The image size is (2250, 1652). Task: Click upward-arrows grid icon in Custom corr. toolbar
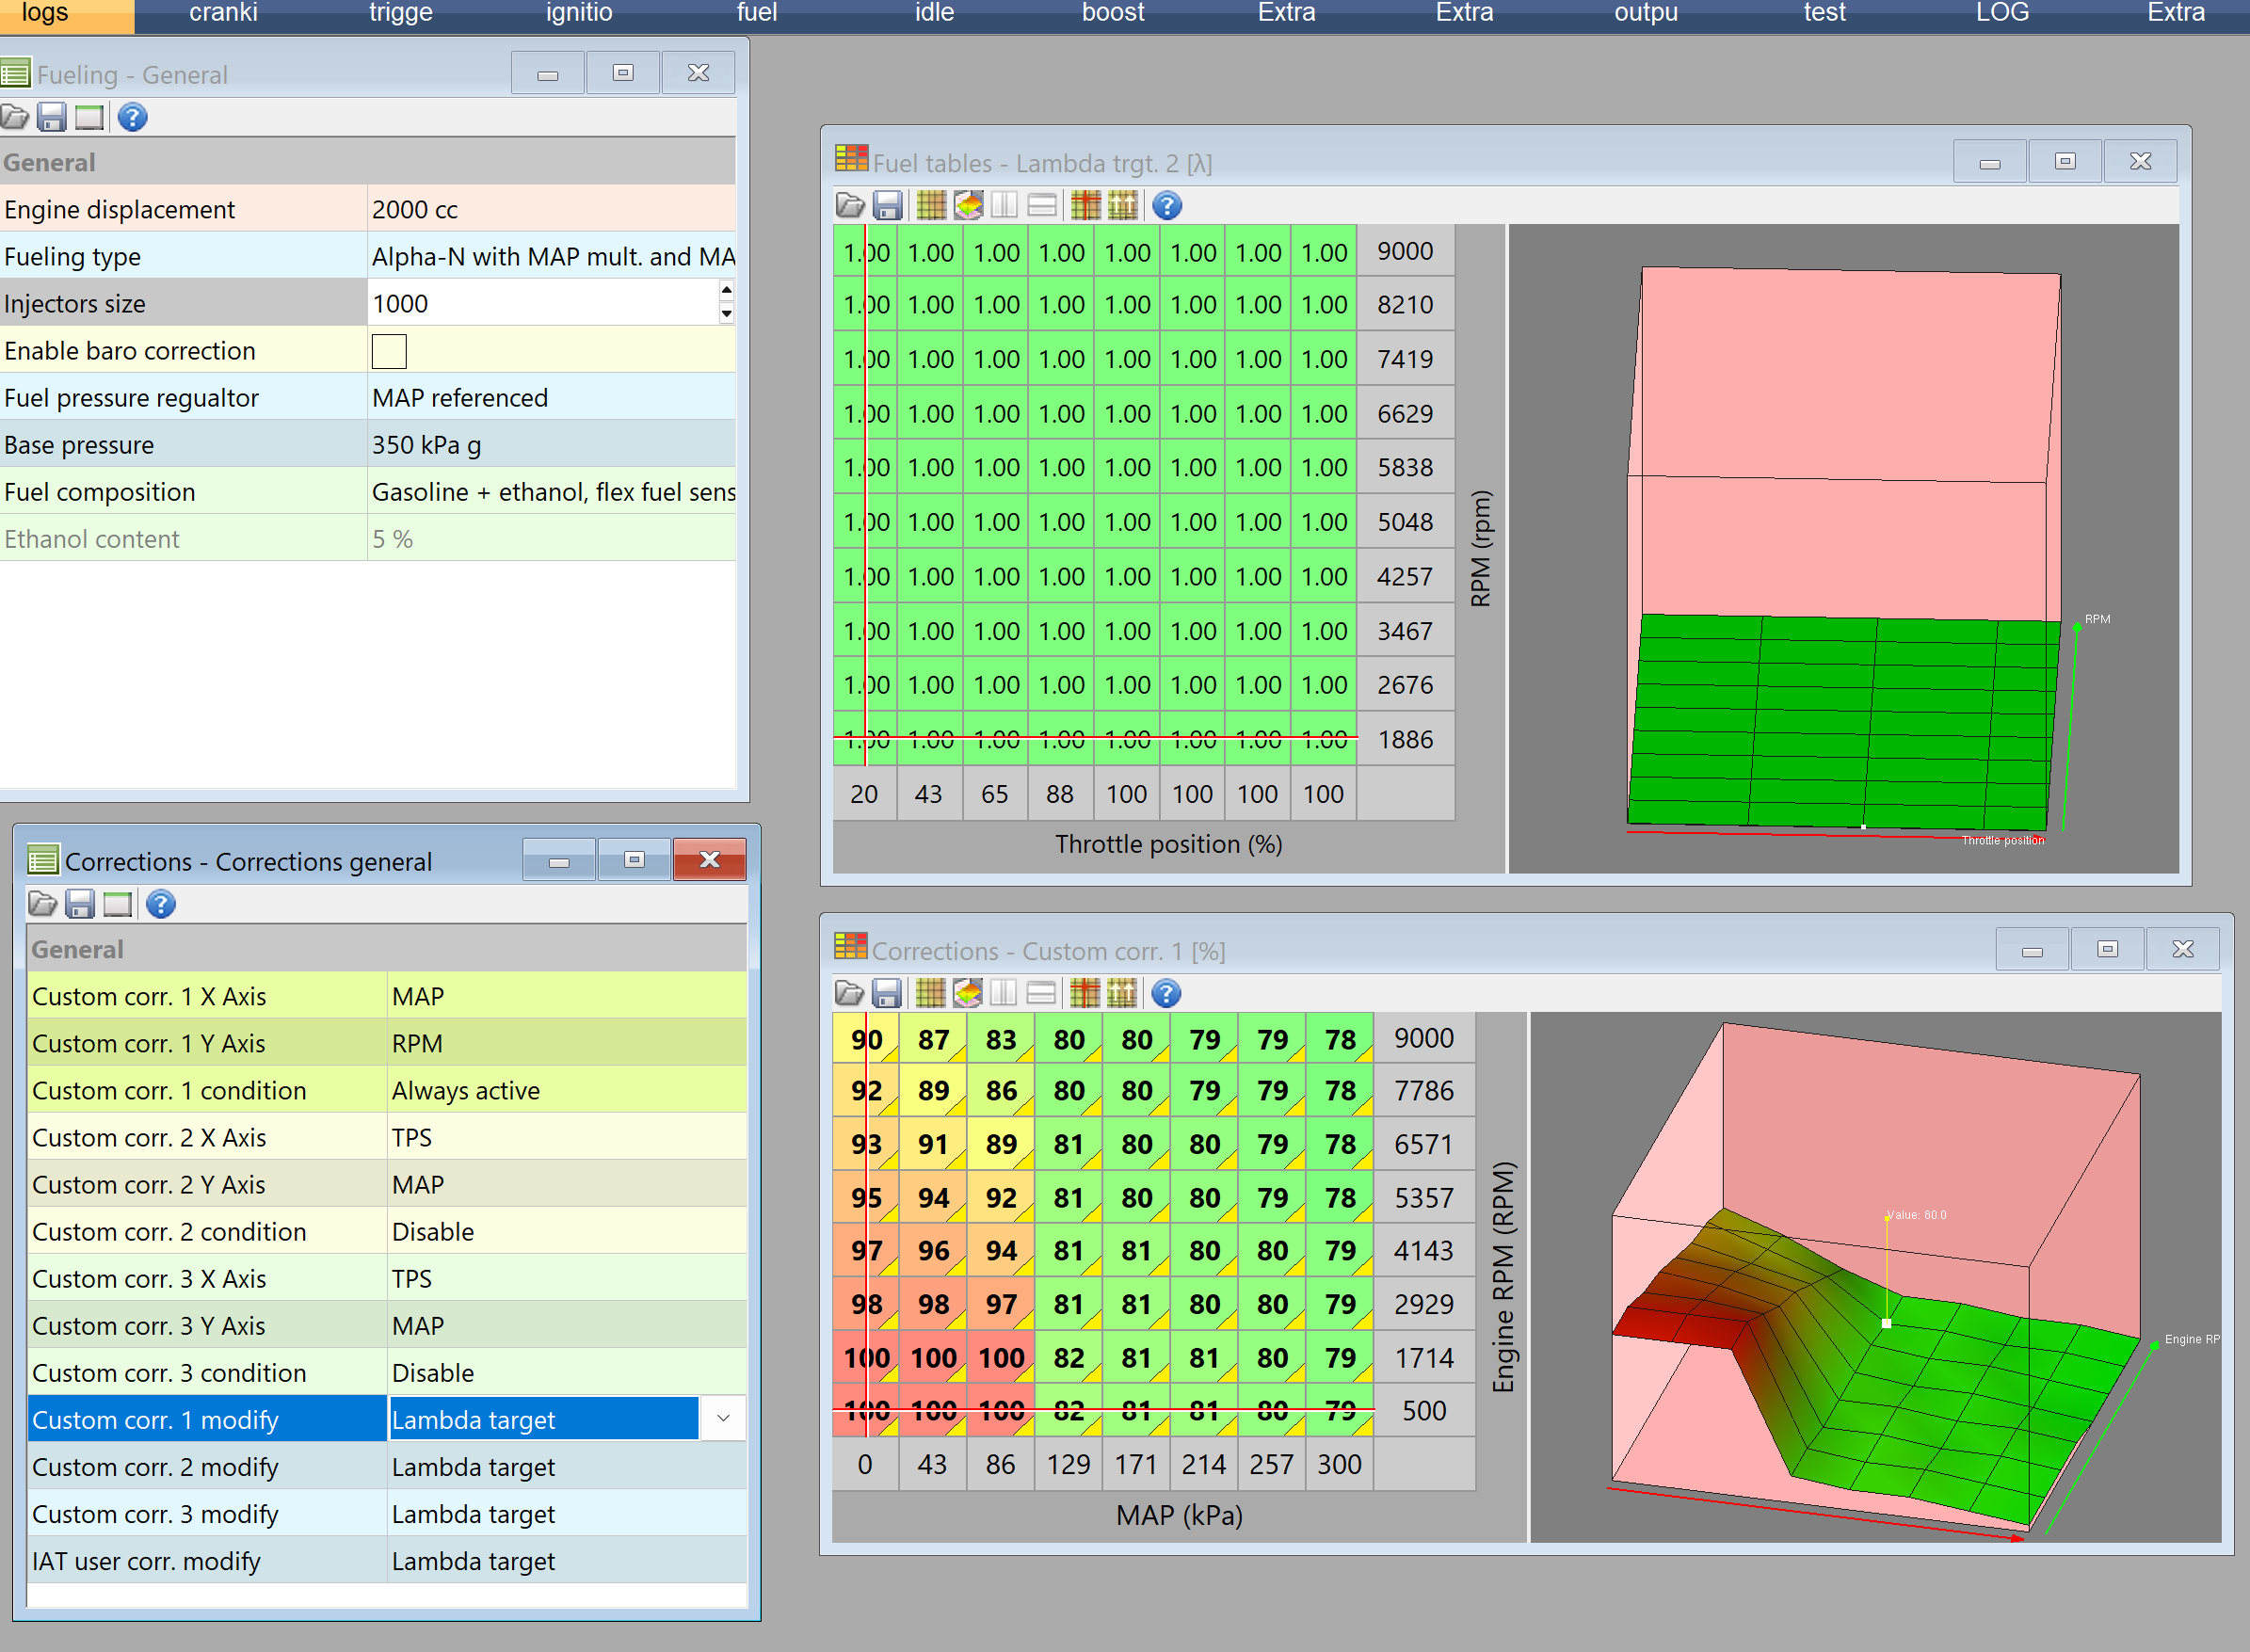tap(1122, 993)
